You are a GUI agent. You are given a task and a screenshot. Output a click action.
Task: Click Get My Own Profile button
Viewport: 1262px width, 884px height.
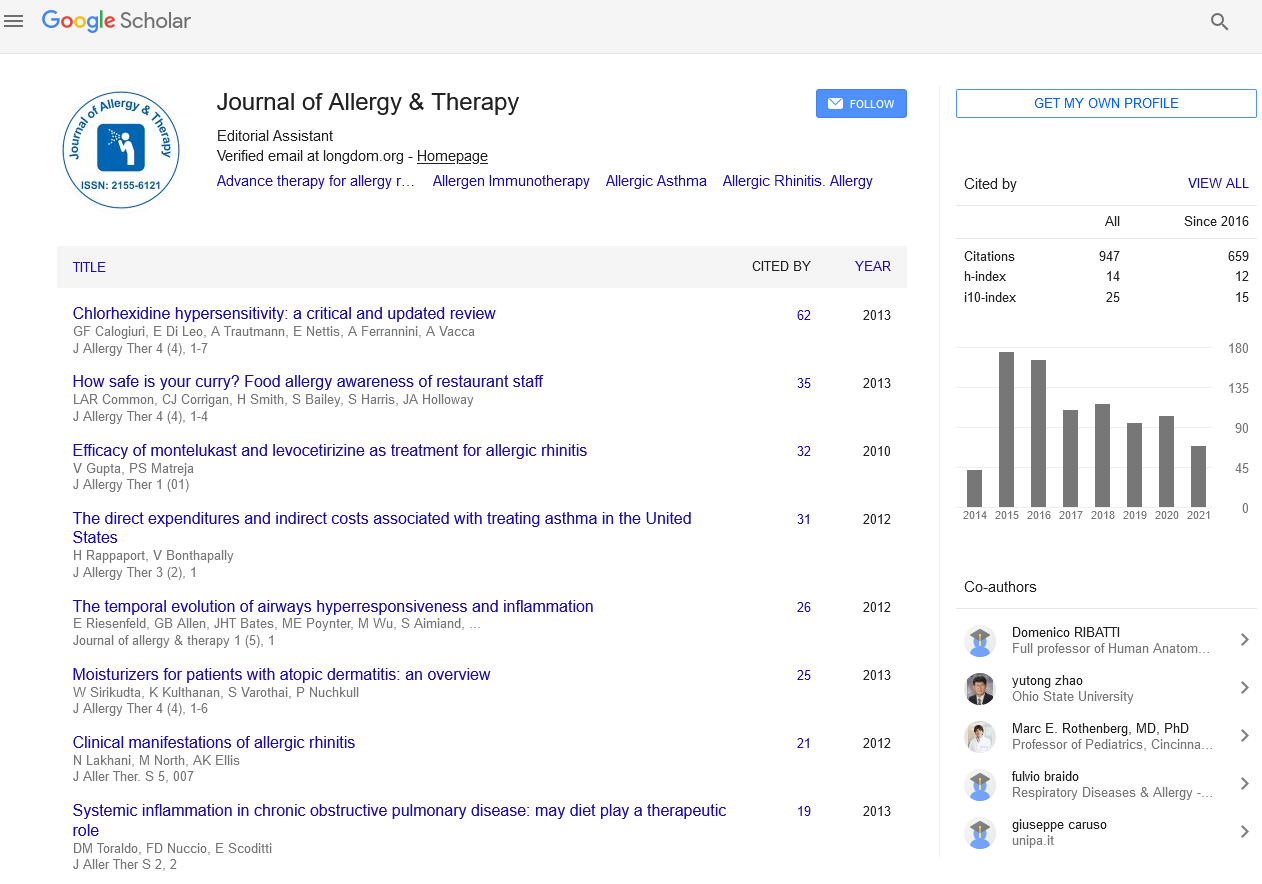tap(1106, 104)
